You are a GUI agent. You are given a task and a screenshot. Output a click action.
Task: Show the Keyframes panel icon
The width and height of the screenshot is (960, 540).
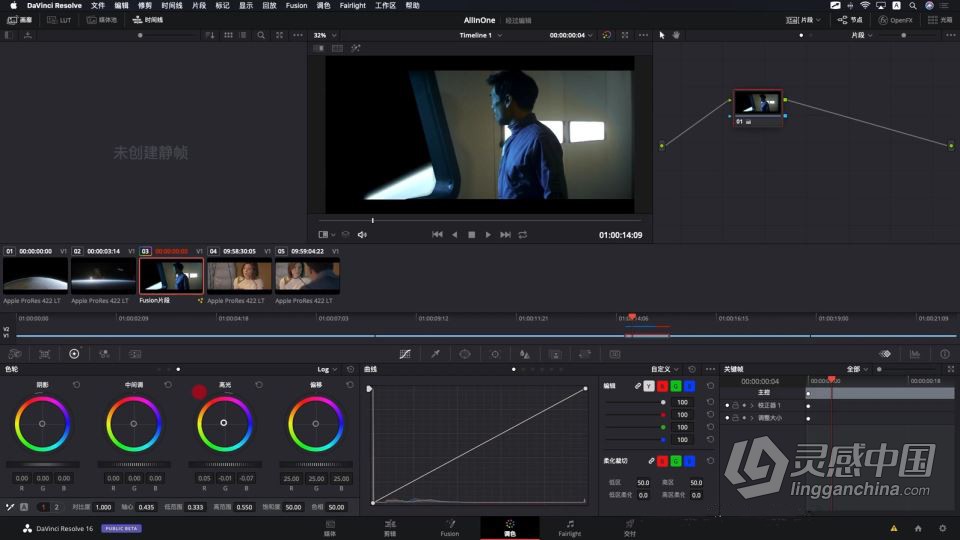885,354
